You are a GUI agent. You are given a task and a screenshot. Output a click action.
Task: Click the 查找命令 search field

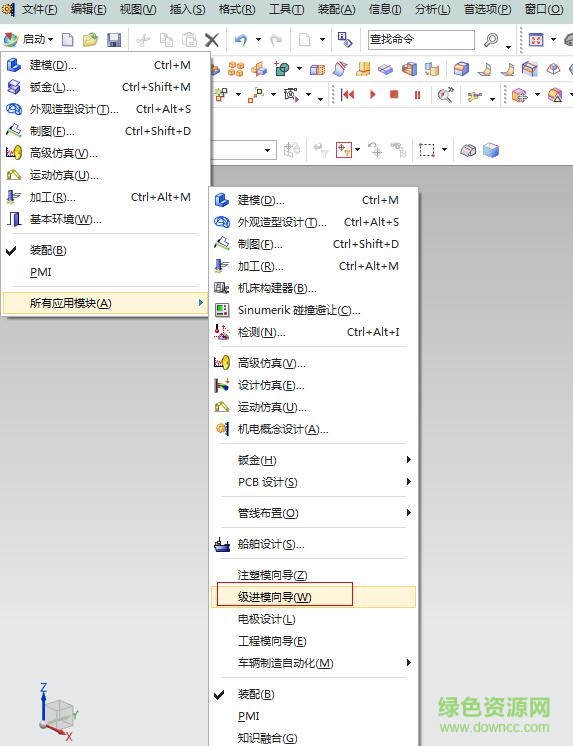click(x=421, y=39)
